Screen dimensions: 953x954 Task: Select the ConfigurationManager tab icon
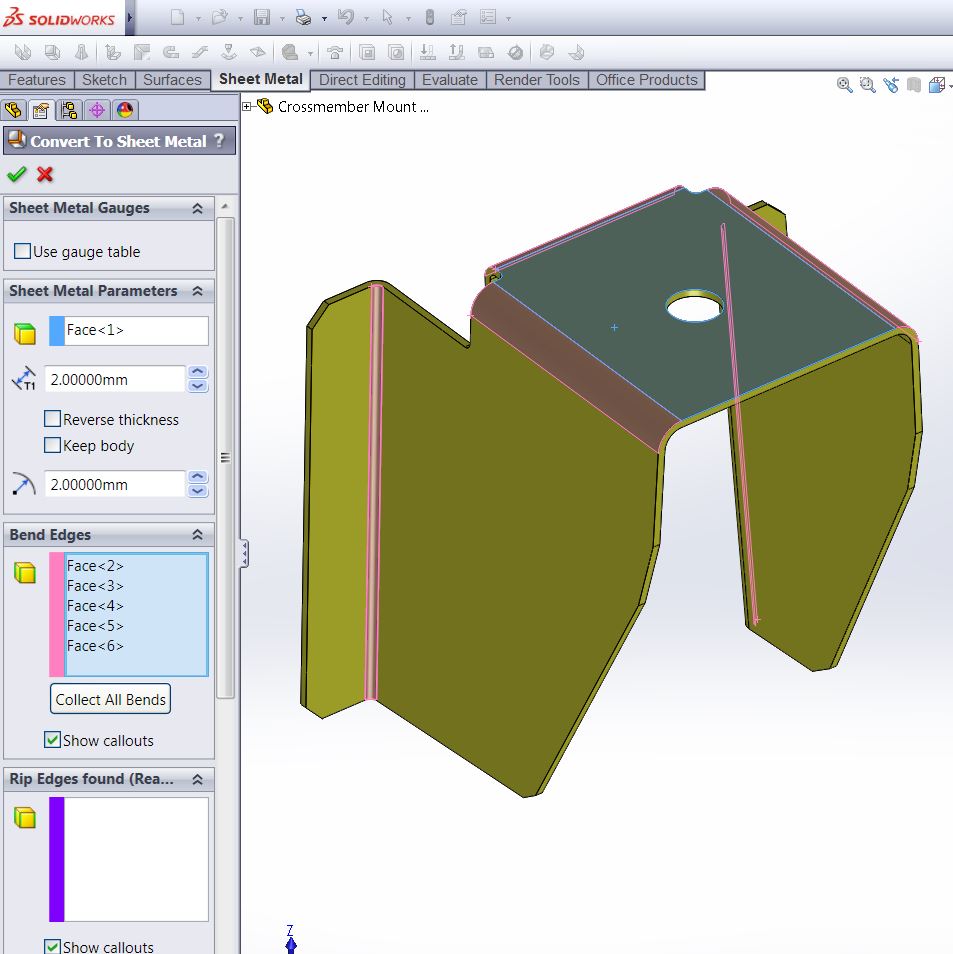68,110
